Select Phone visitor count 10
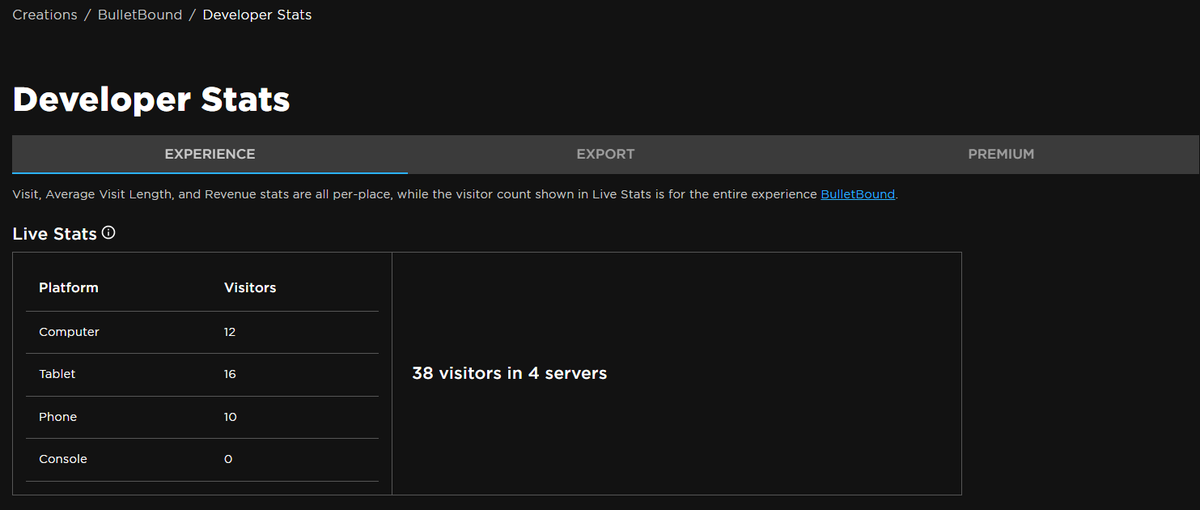The width and height of the screenshot is (1200, 510). pos(230,417)
